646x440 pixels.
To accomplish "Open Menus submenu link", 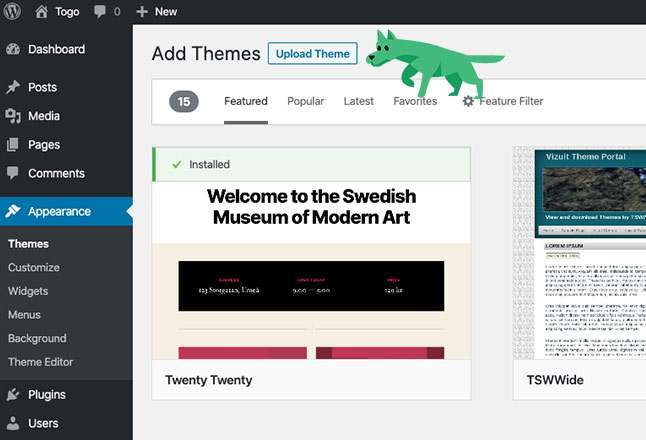I will tap(24, 315).
